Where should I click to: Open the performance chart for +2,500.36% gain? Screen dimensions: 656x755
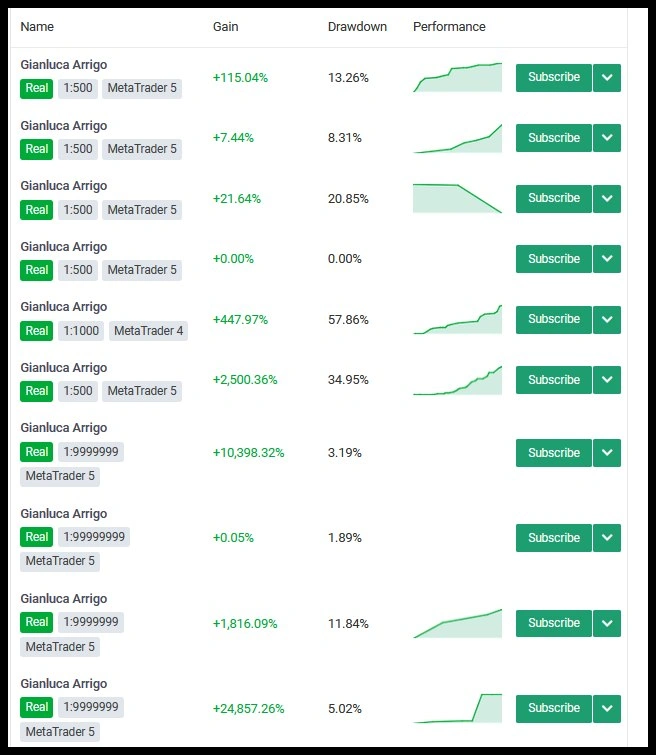(x=458, y=381)
